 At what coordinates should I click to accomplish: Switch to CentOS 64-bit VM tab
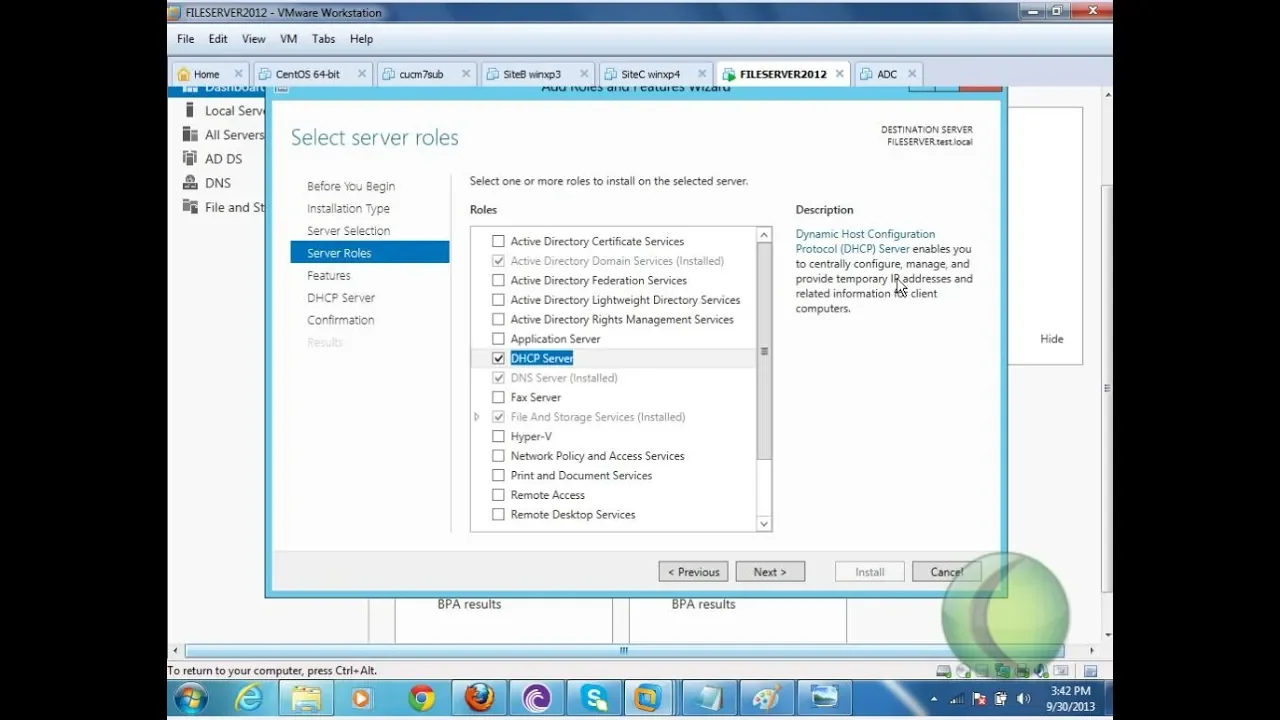(313, 74)
